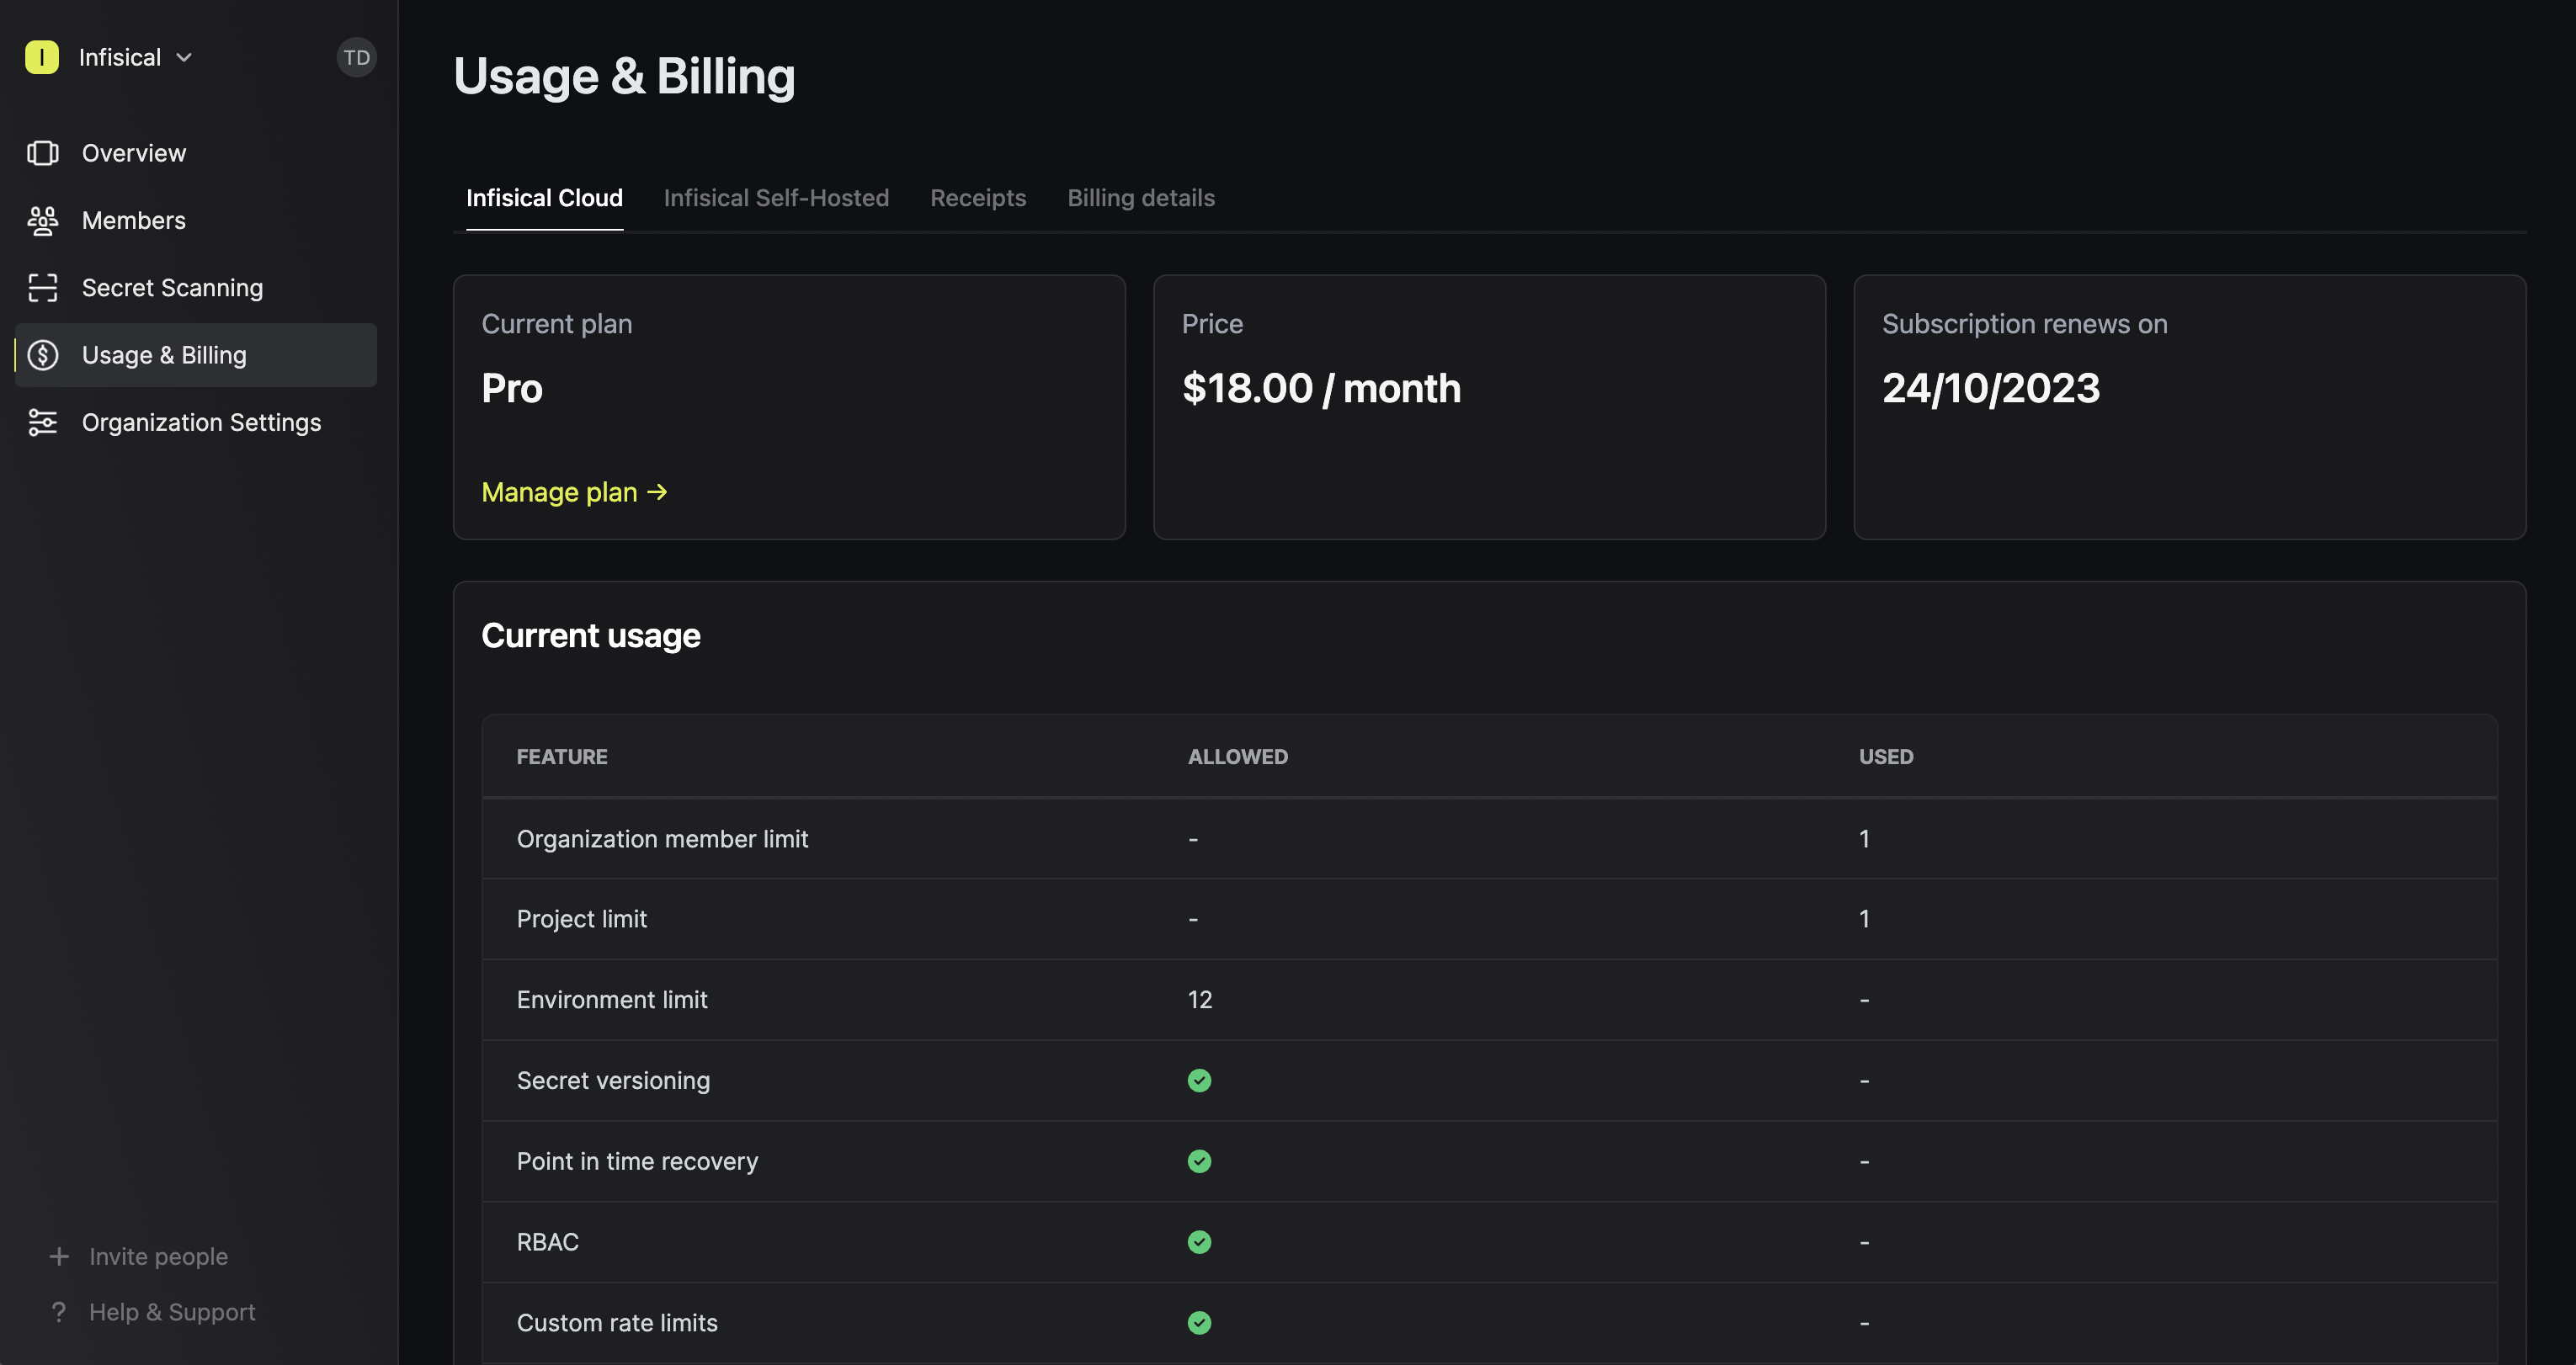Screen dimensions: 2576x1365
Task: Click the question mark help icon
Action: pyautogui.click(x=59, y=1312)
